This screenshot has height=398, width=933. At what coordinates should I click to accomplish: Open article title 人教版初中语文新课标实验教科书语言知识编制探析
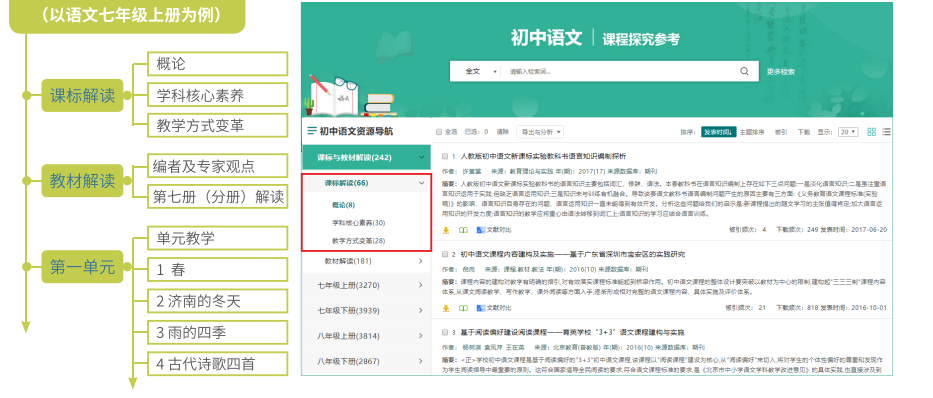tap(543, 157)
